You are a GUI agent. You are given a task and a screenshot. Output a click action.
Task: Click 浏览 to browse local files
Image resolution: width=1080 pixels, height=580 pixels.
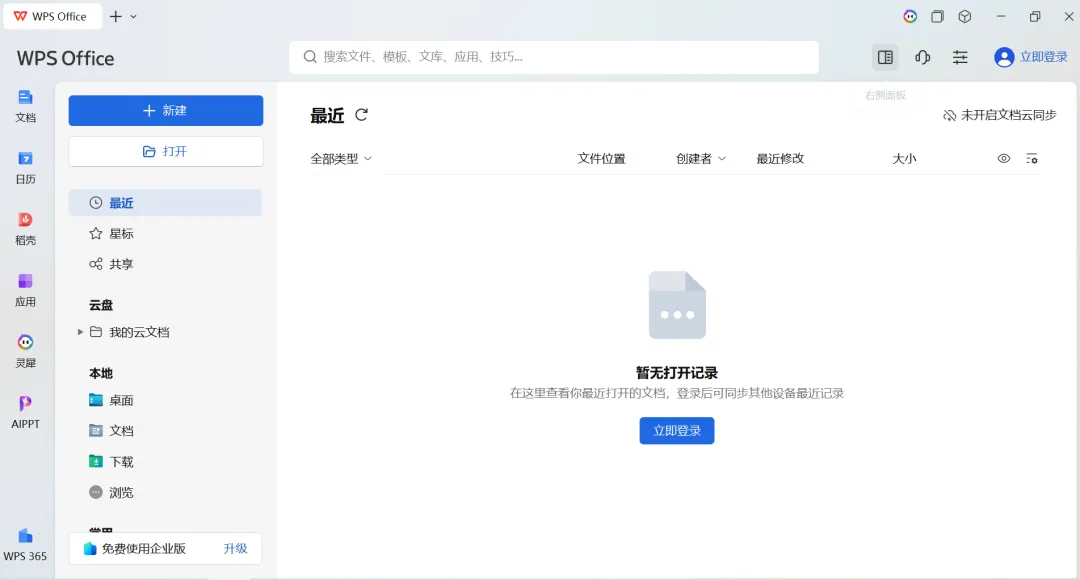(111, 492)
